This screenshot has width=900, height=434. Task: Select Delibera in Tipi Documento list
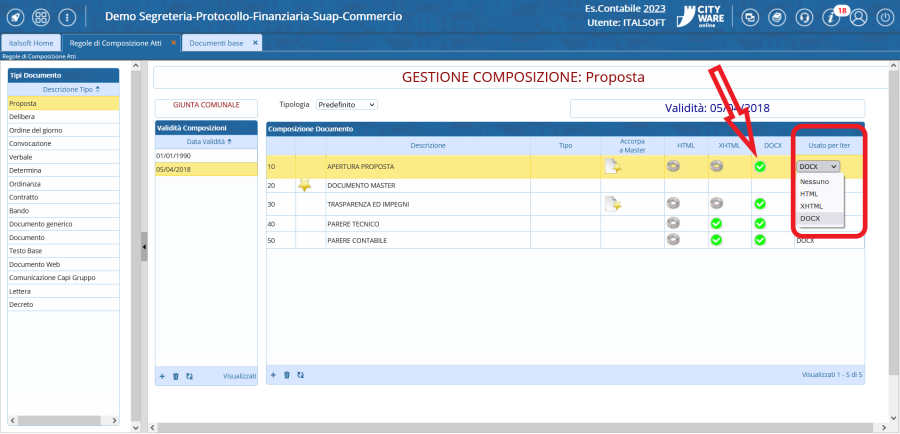(x=22, y=116)
